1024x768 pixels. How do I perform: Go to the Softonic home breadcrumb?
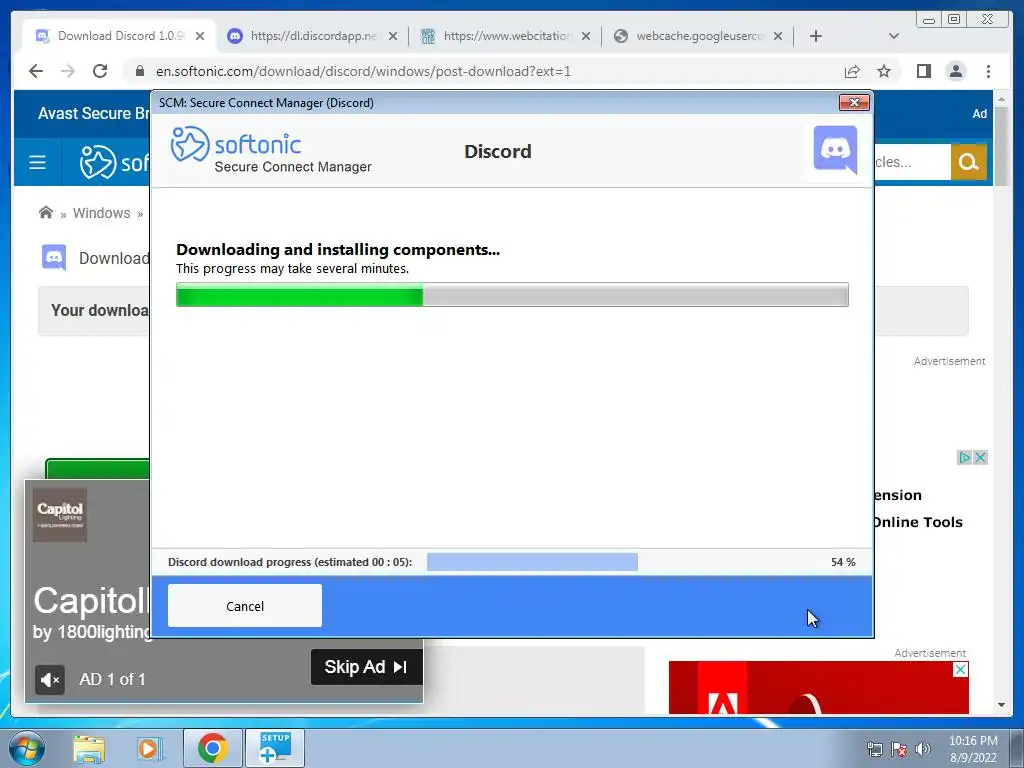(46, 212)
